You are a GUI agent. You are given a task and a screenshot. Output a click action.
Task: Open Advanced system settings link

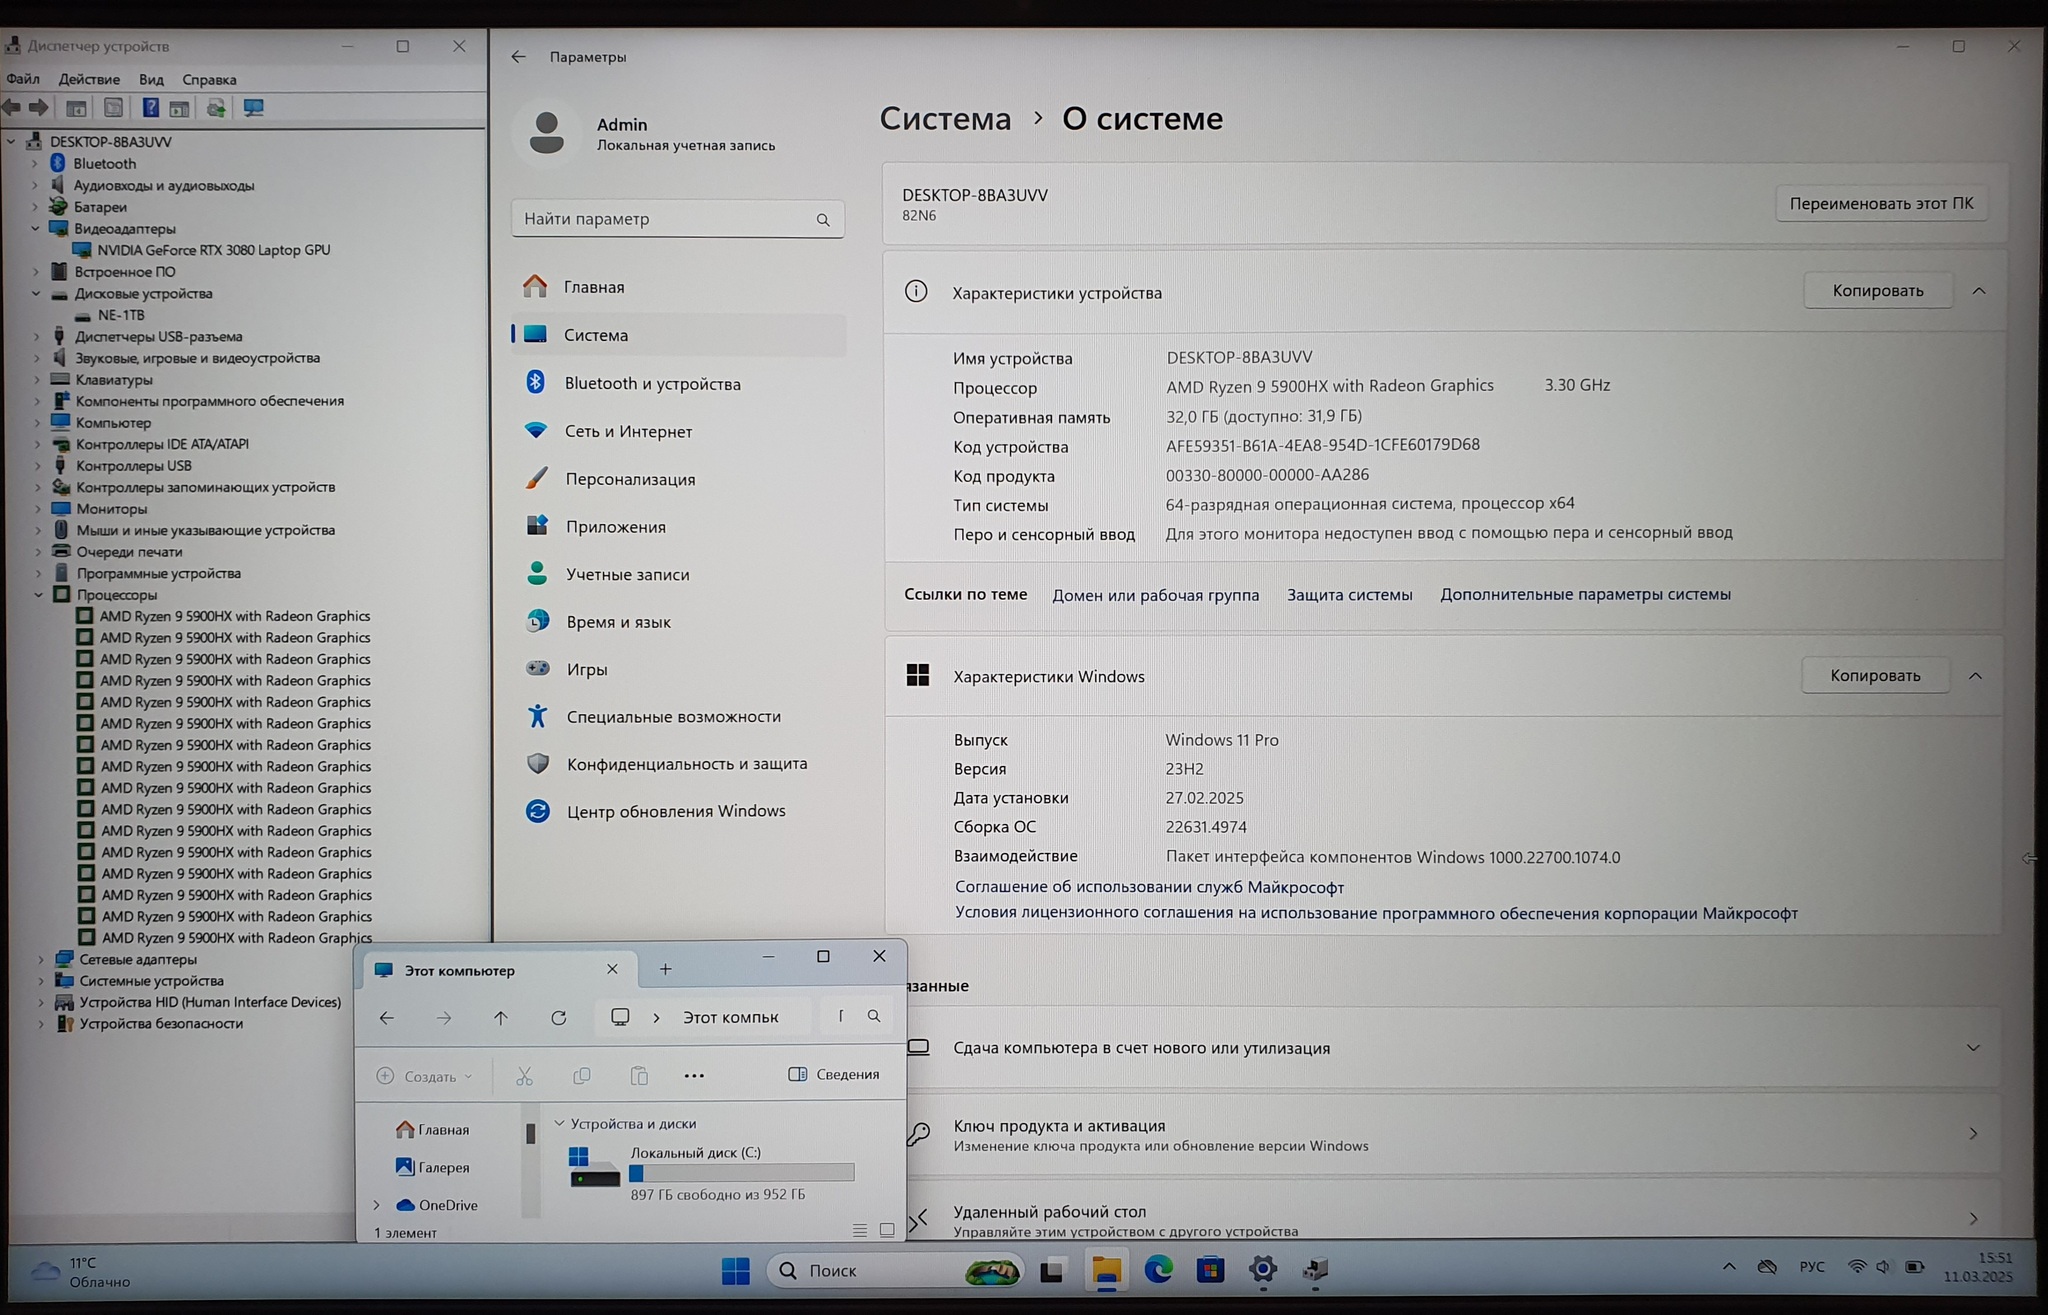pyautogui.click(x=1584, y=594)
